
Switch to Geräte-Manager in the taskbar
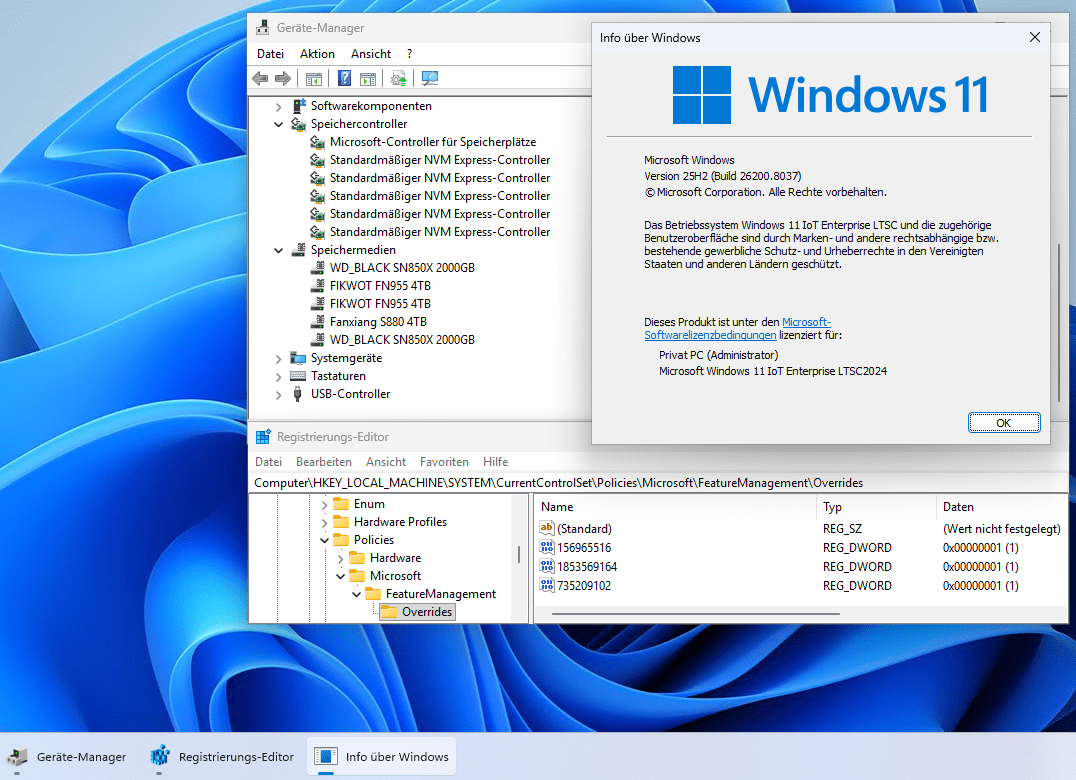coord(69,757)
